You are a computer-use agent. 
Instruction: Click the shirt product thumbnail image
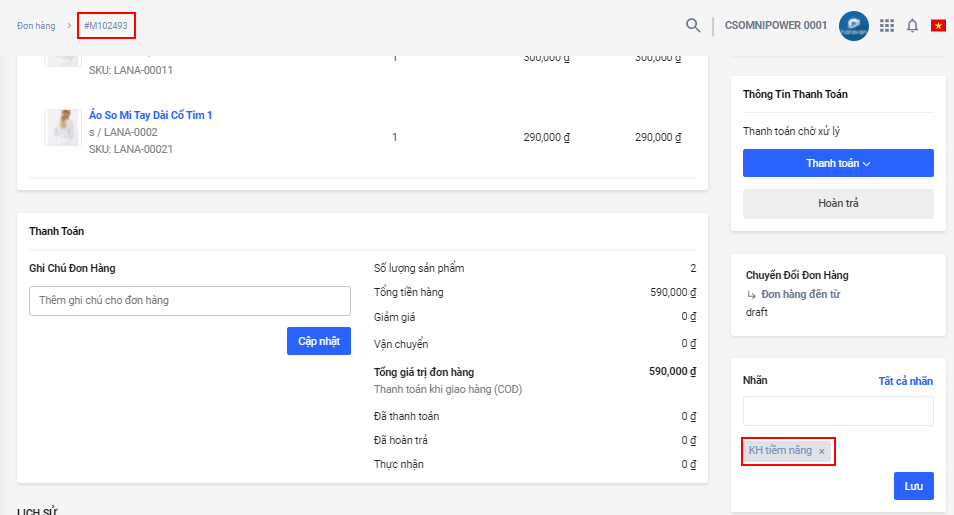point(63,128)
